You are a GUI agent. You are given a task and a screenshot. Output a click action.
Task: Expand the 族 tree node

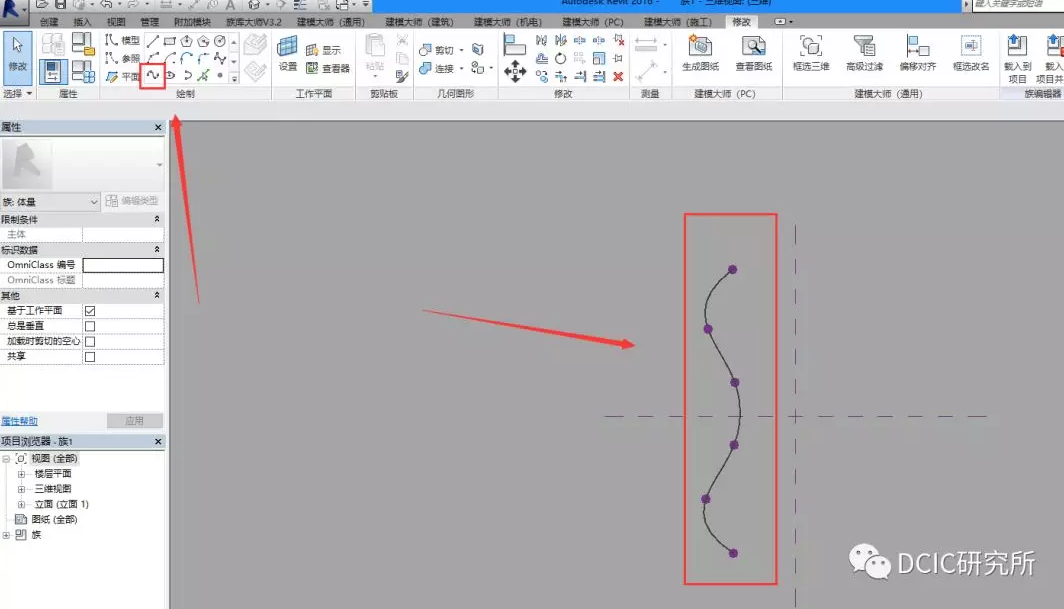pyautogui.click(x=6, y=535)
